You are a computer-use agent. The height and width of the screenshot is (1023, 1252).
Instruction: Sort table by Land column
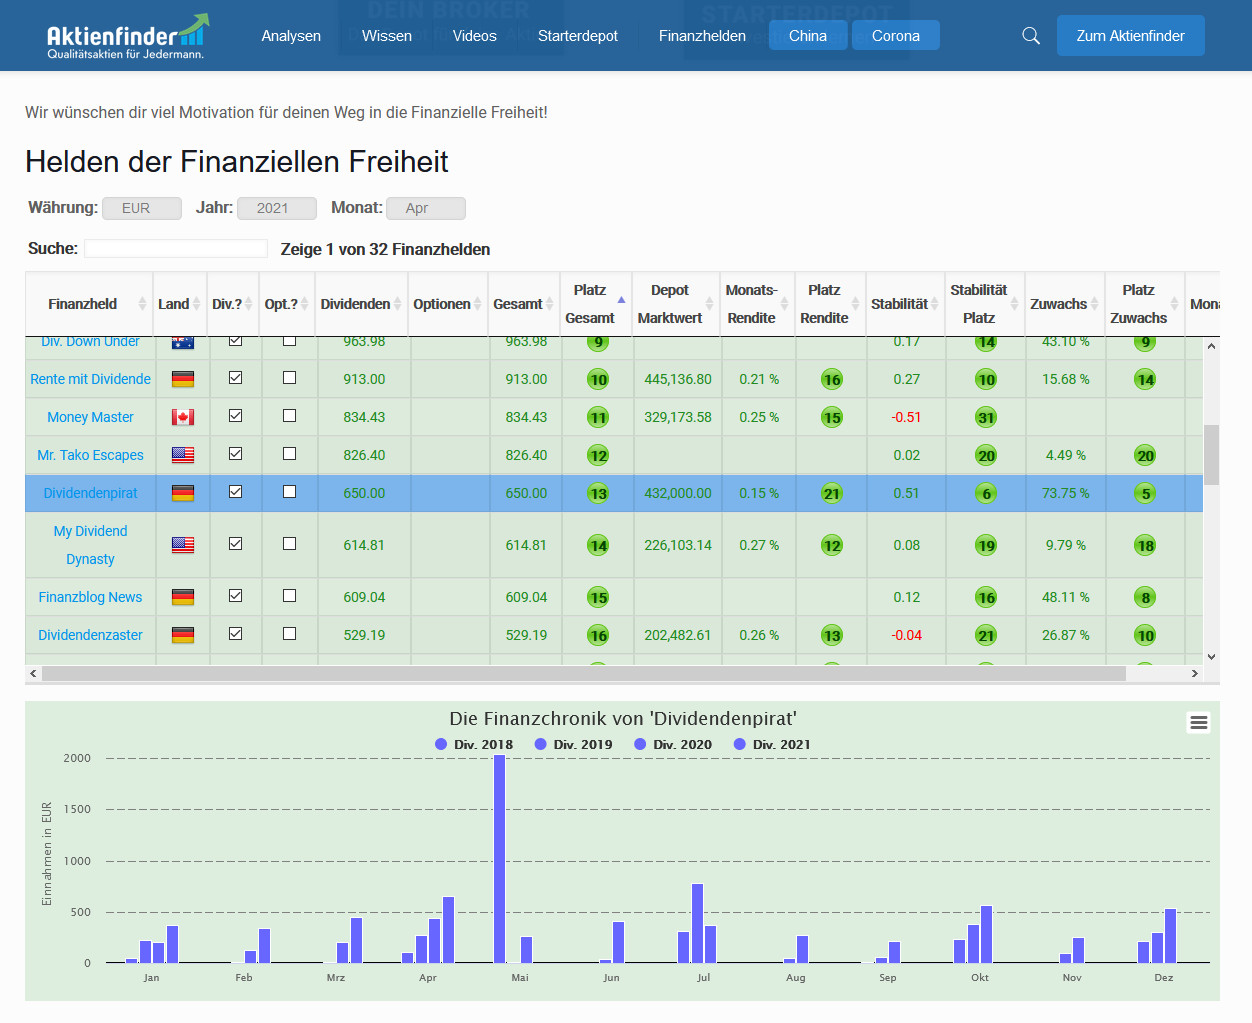pos(180,304)
